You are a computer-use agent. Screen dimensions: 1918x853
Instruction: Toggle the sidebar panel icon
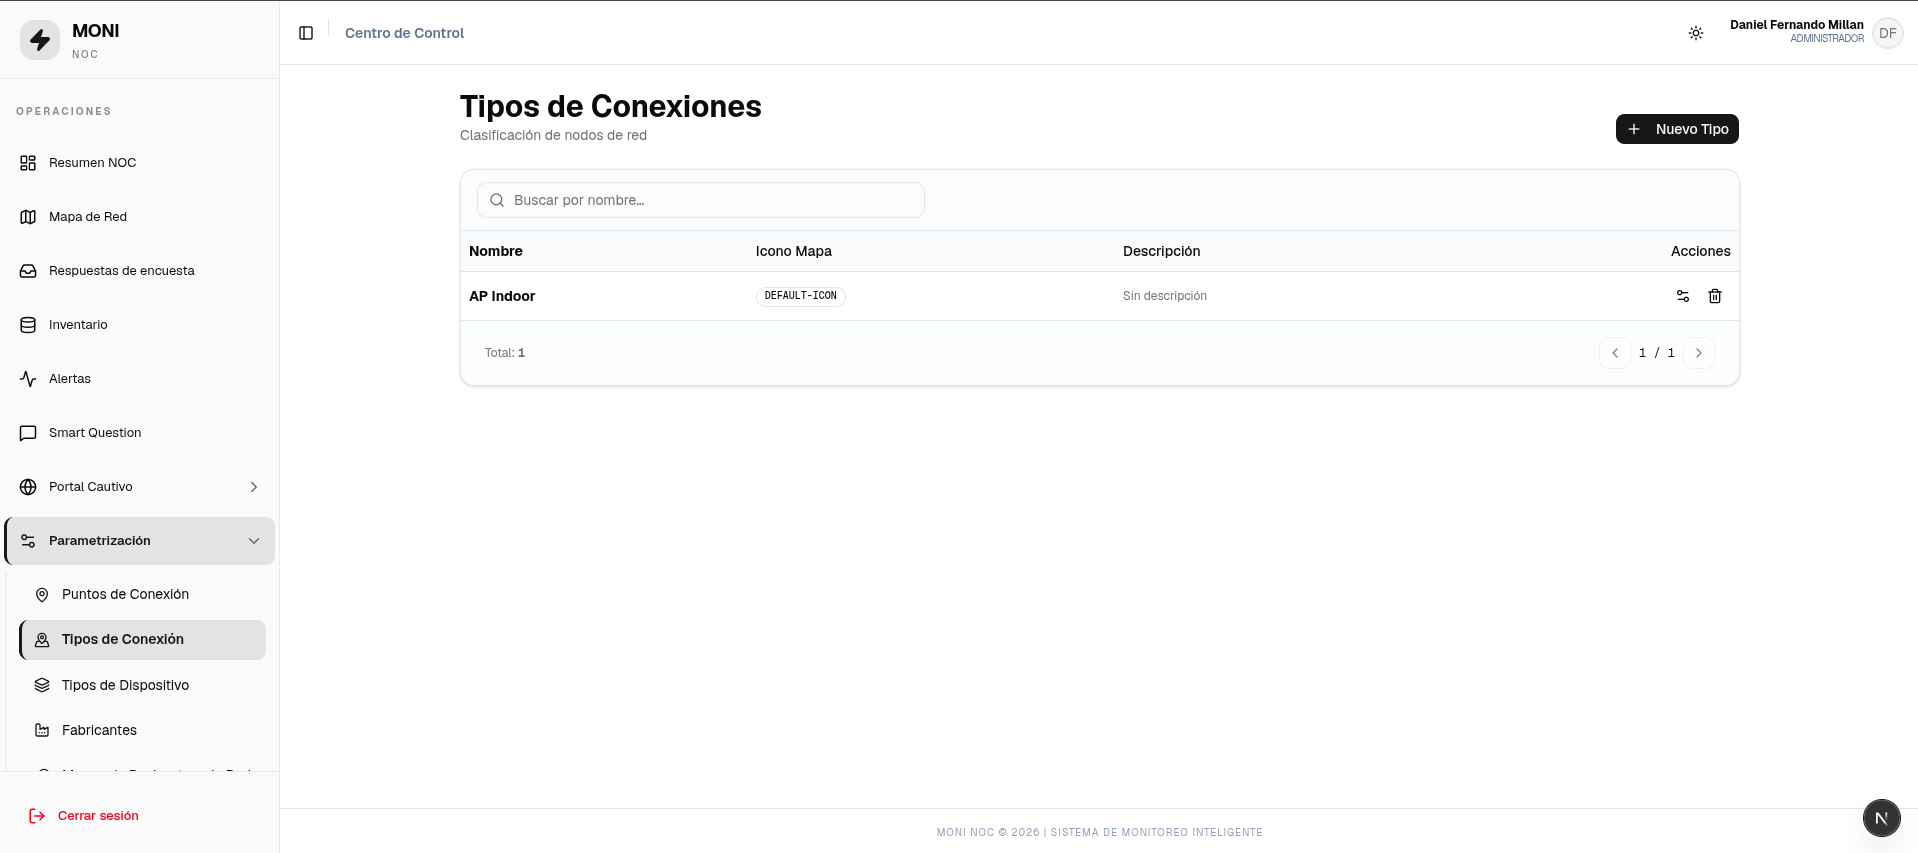(x=306, y=33)
